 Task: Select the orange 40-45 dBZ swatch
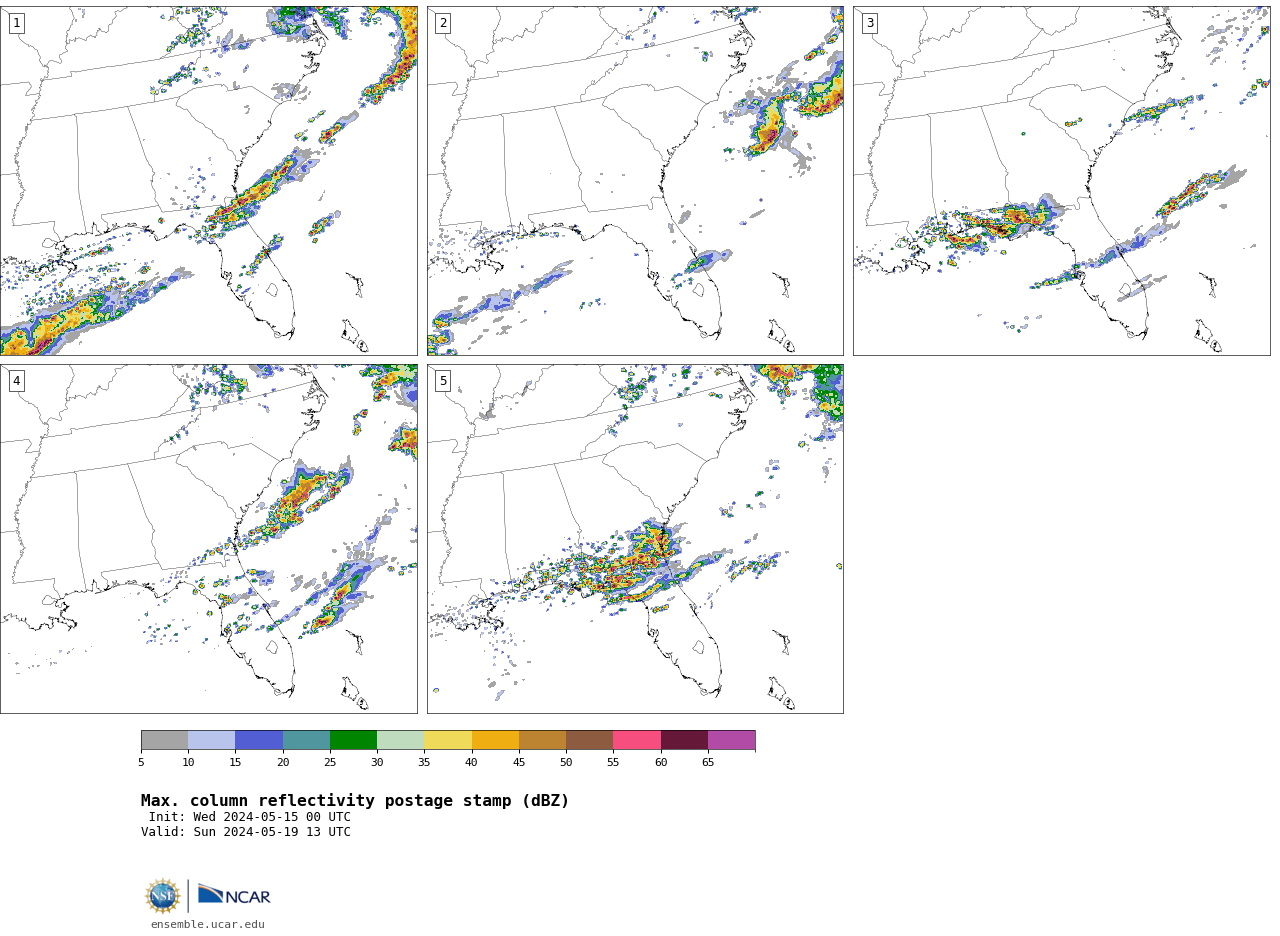[x=495, y=740]
